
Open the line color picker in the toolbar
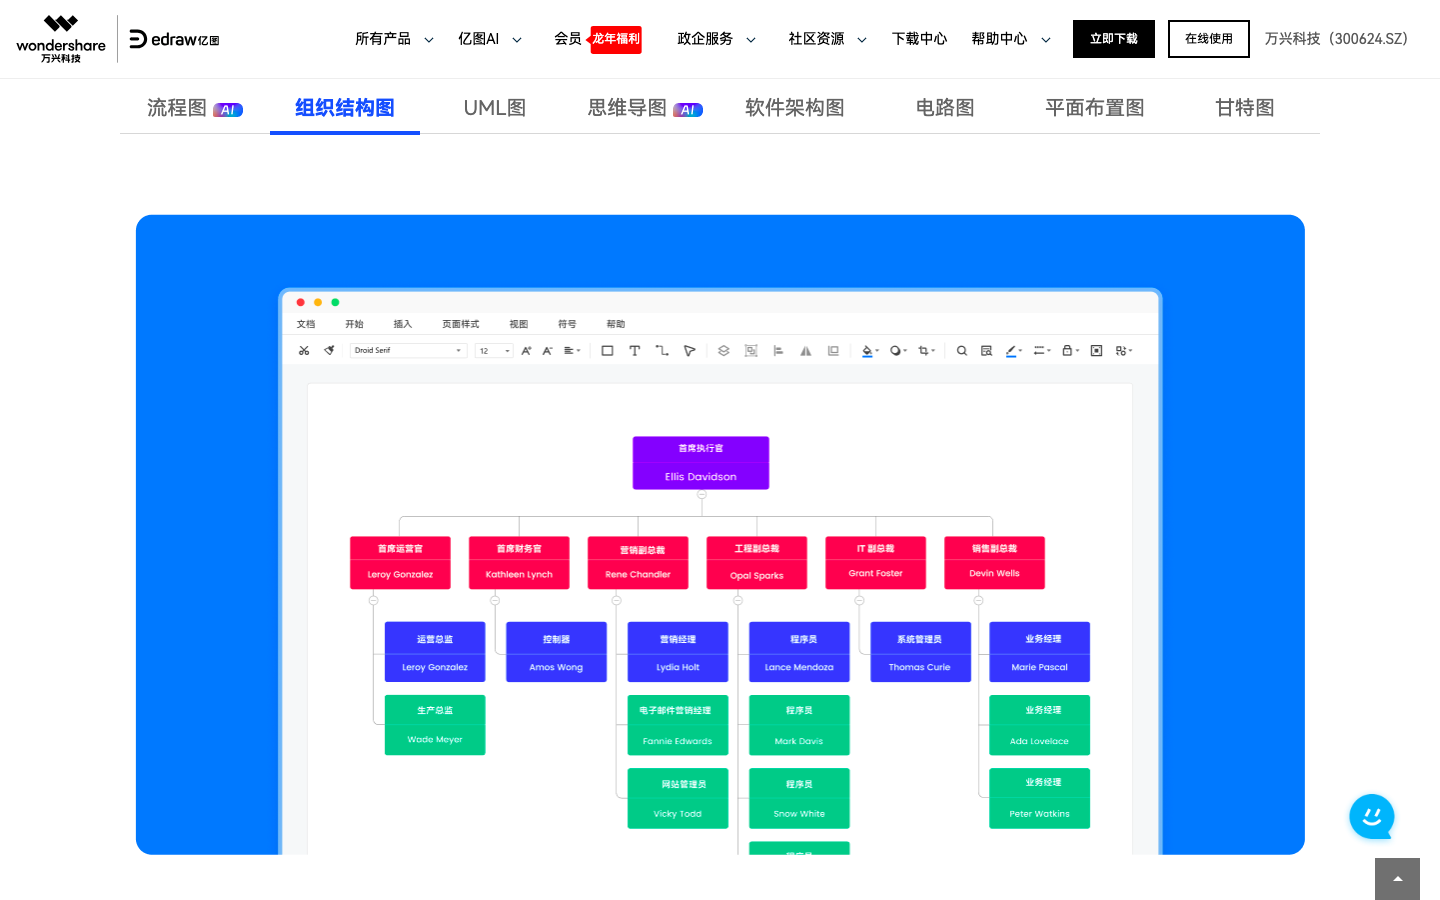[x=1012, y=350]
